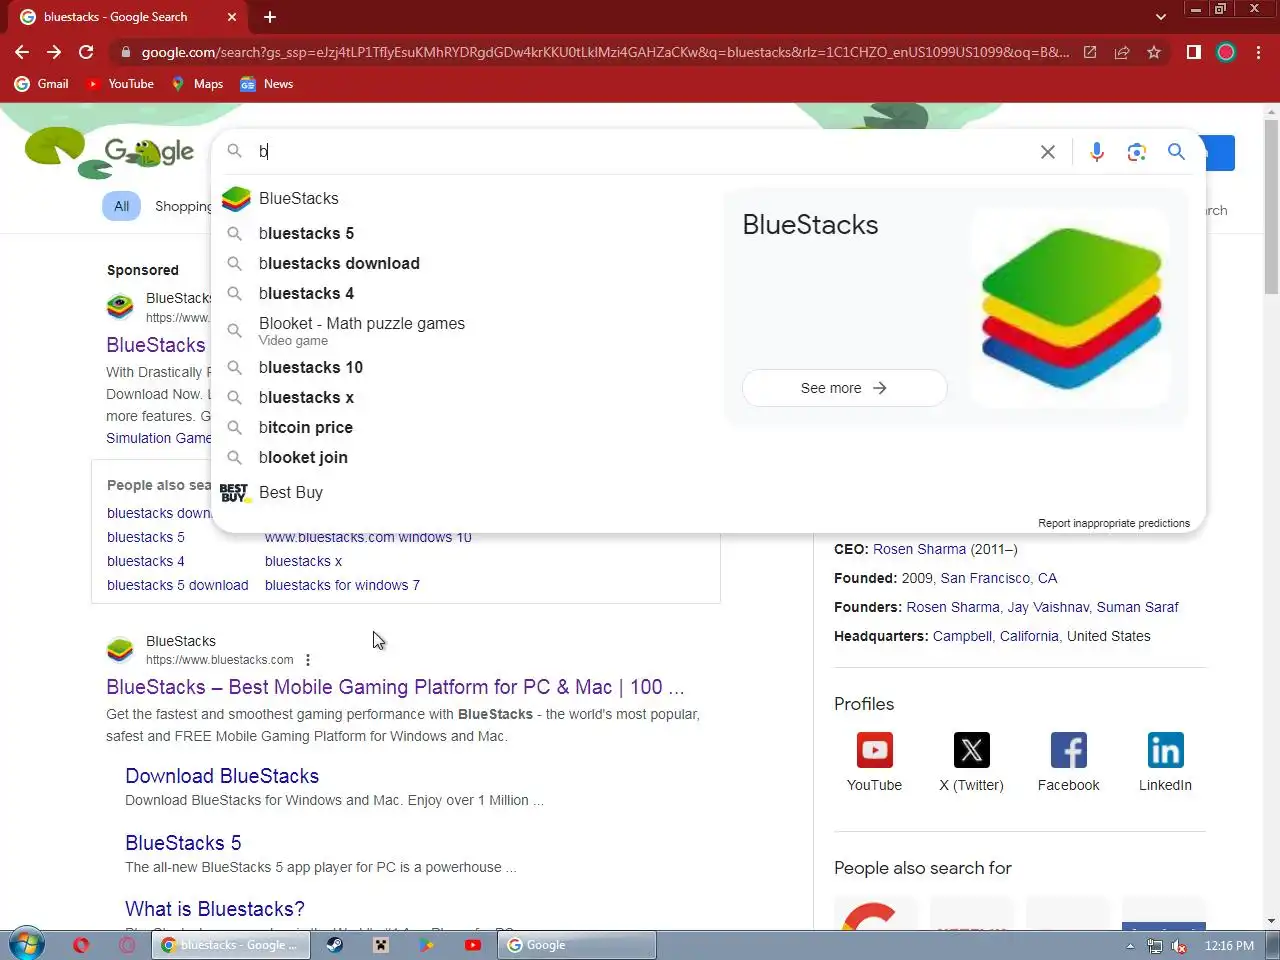Share this page from the address bar

[x=1122, y=52]
